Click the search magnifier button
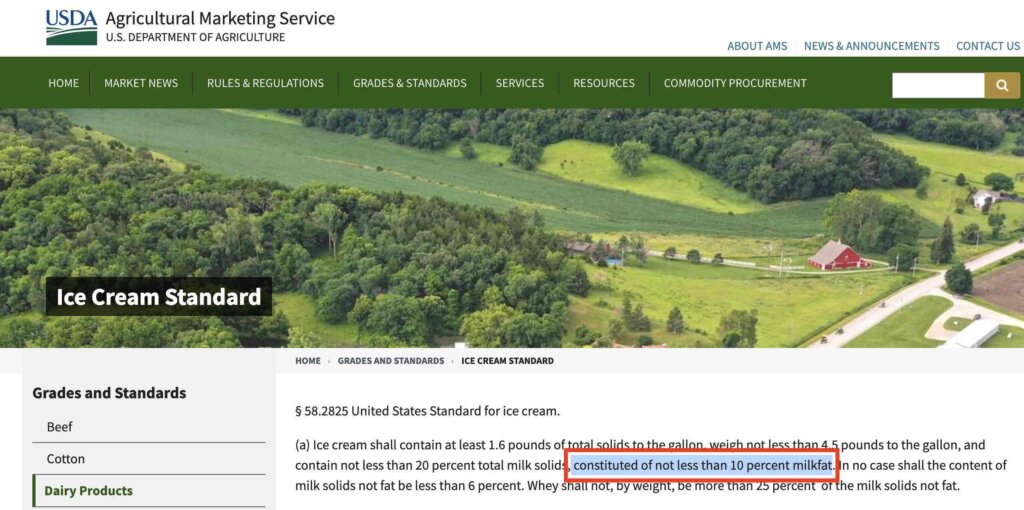1024x510 pixels. (1001, 85)
